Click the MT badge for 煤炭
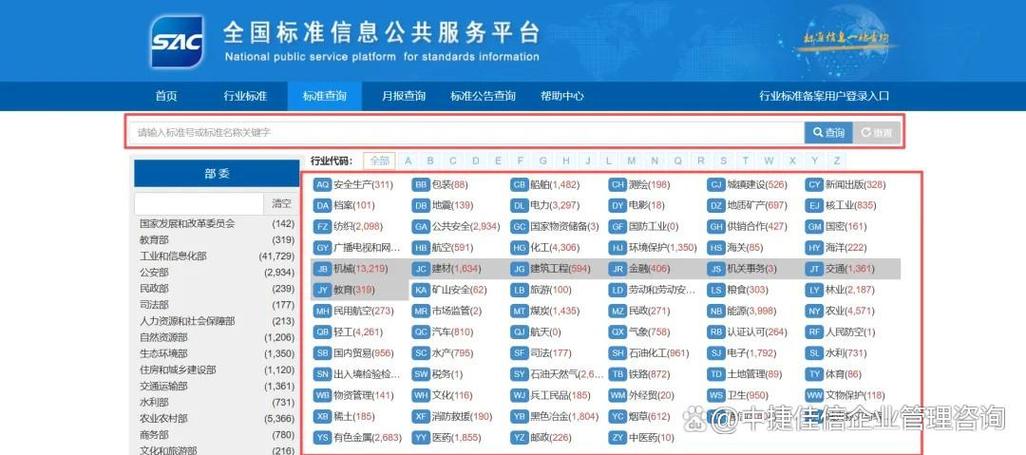 point(520,311)
